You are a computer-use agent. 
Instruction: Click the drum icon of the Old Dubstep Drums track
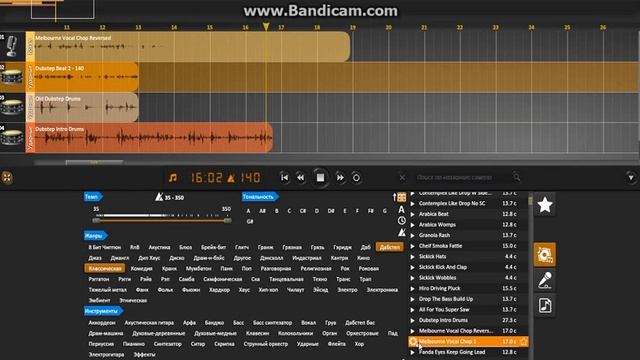pos(11,107)
